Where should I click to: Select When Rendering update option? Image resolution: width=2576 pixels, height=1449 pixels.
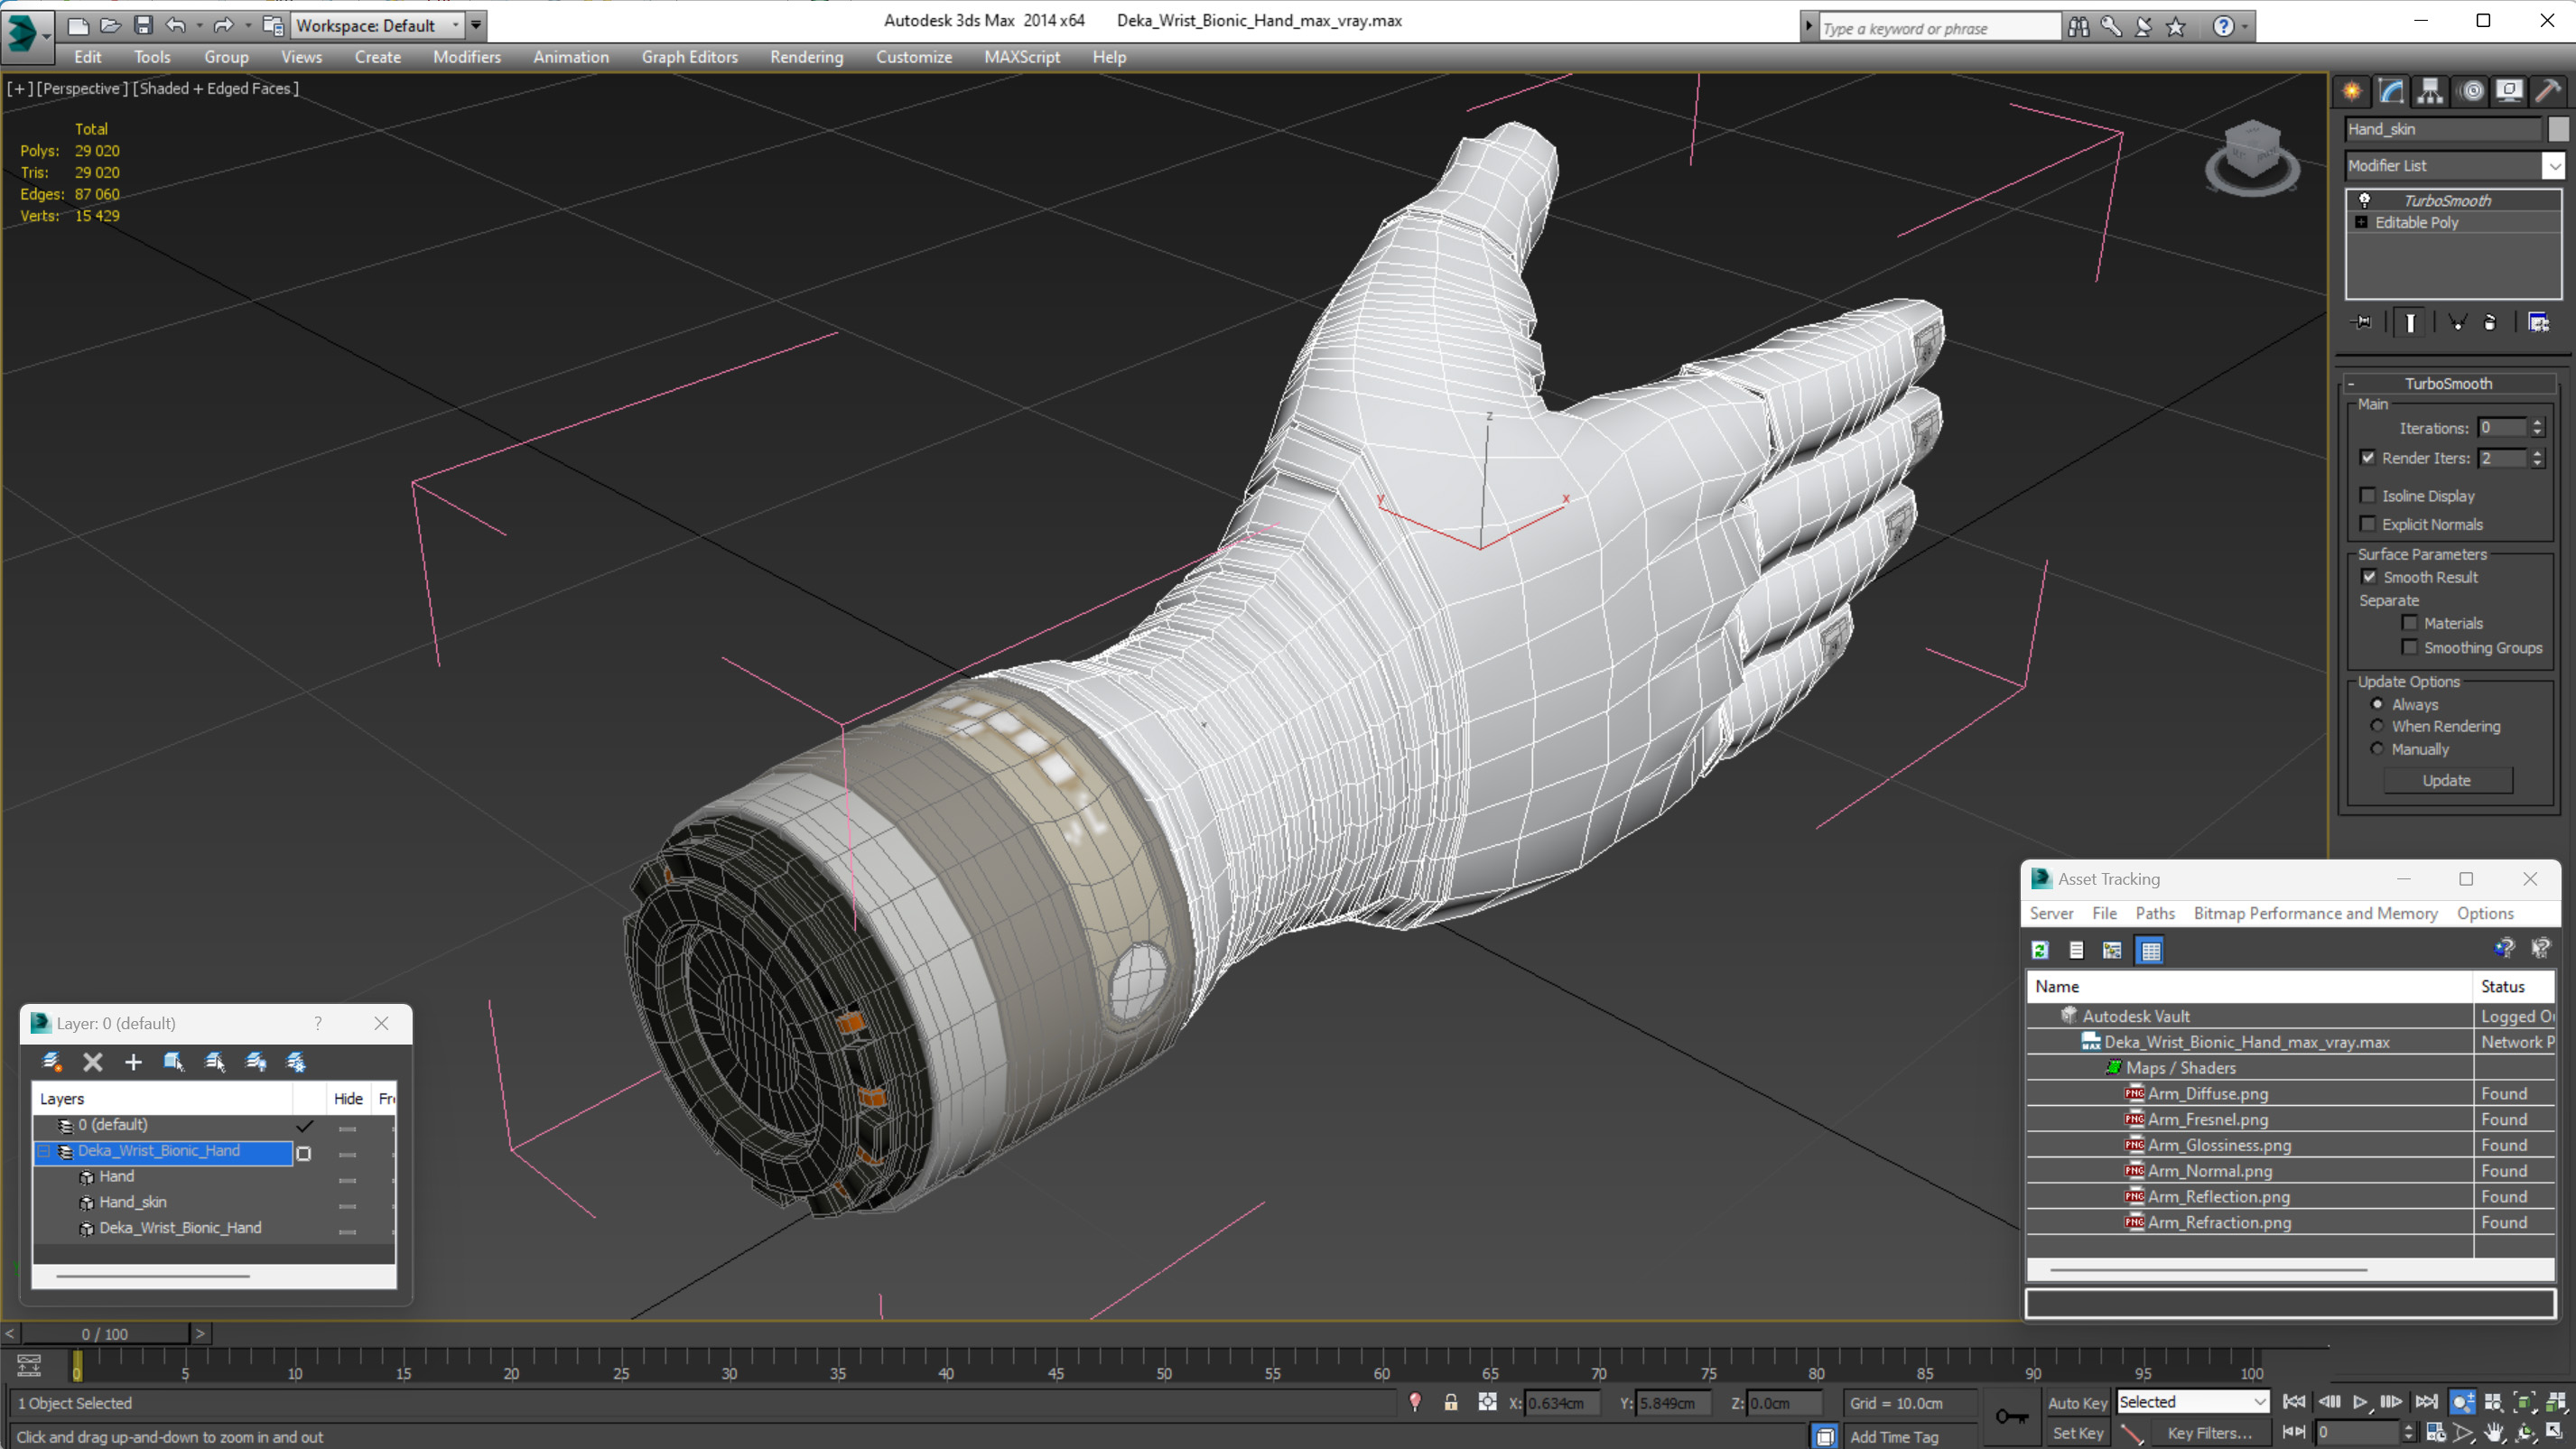click(x=2377, y=726)
